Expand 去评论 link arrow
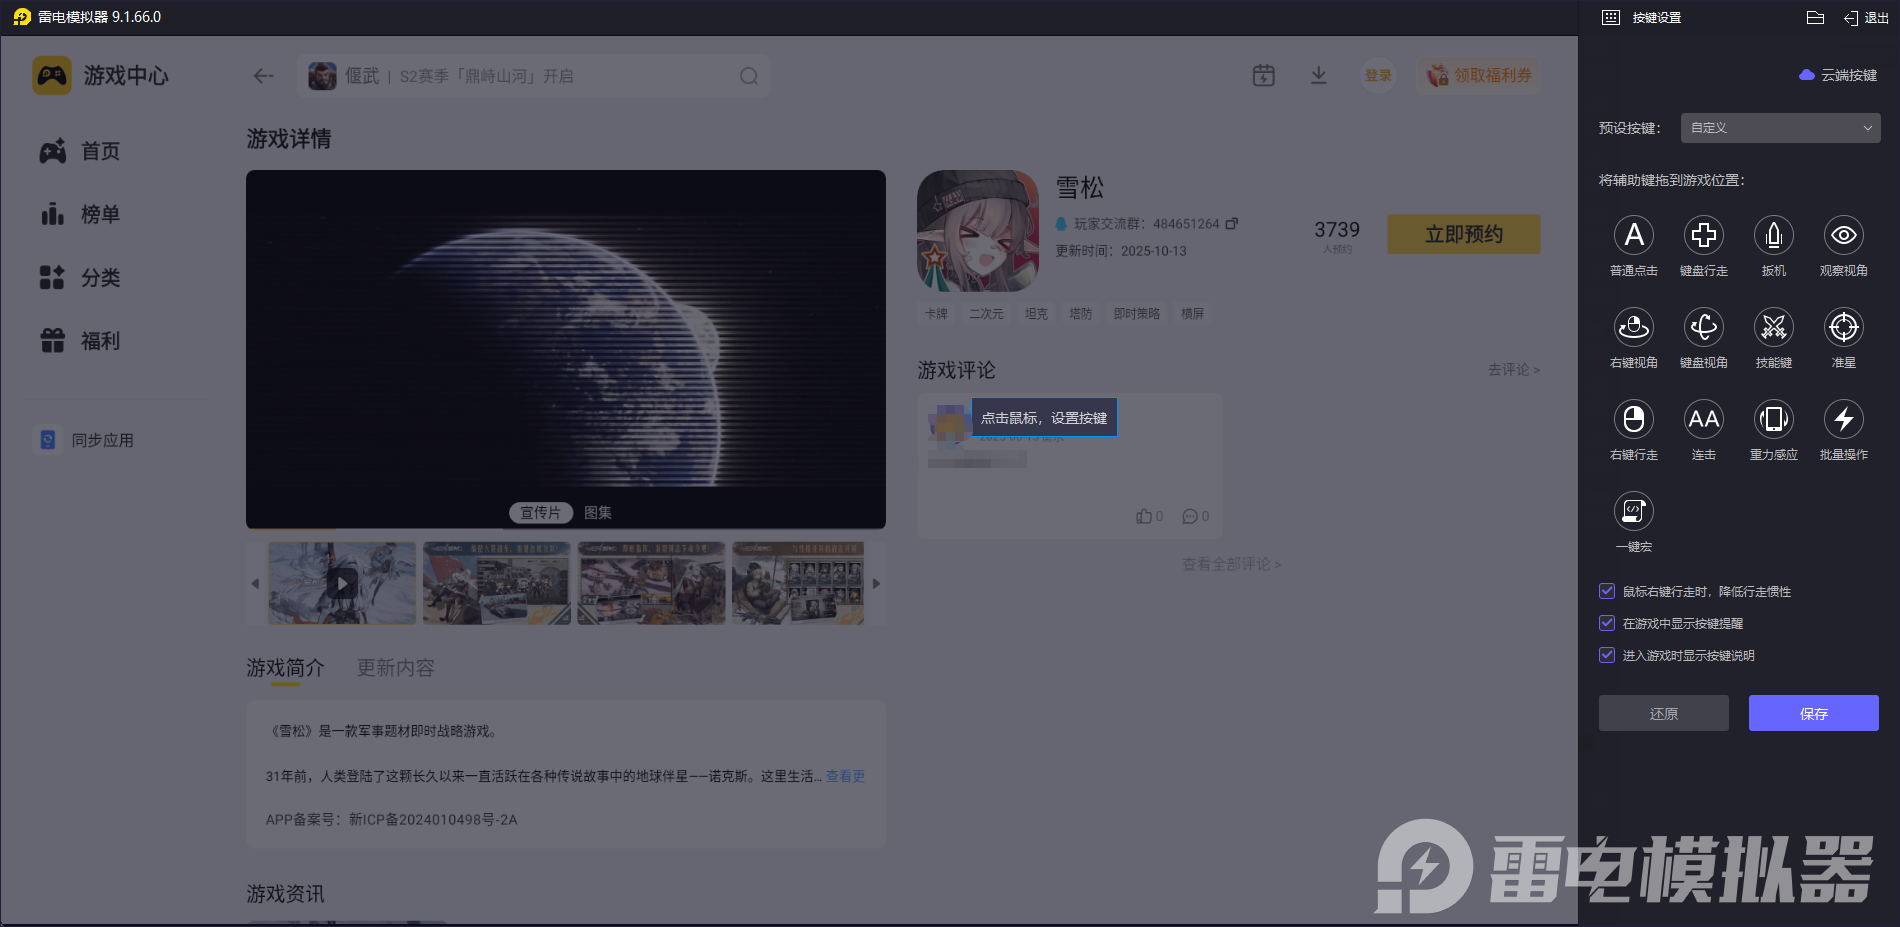Screen dimensions: 1900x927 pyautogui.click(x=1513, y=370)
